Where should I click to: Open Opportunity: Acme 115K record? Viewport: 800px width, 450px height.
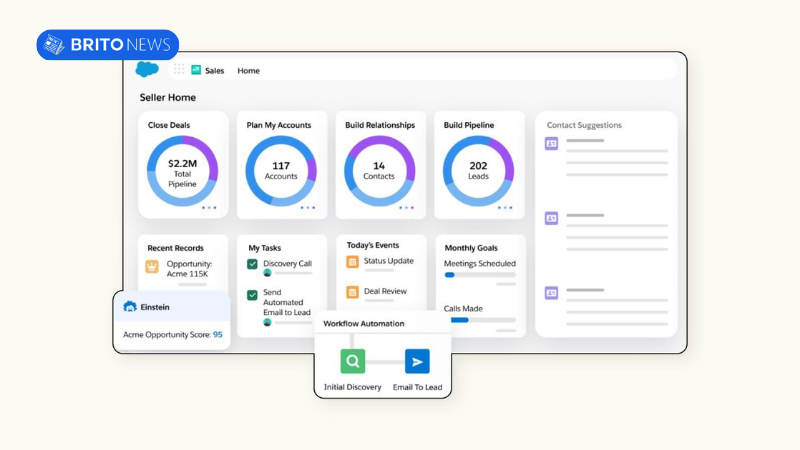pos(189,269)
